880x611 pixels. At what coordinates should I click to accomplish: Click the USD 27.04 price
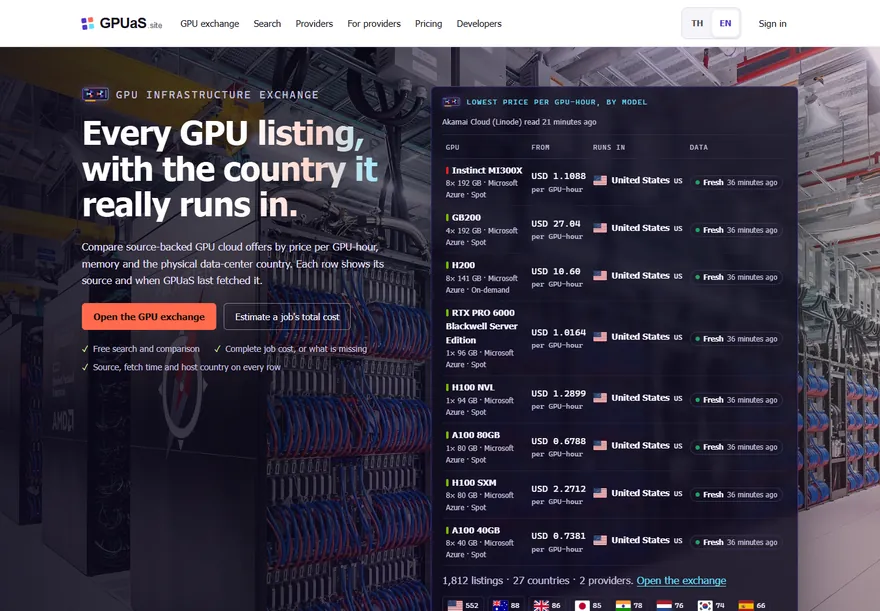pos(556,223)
